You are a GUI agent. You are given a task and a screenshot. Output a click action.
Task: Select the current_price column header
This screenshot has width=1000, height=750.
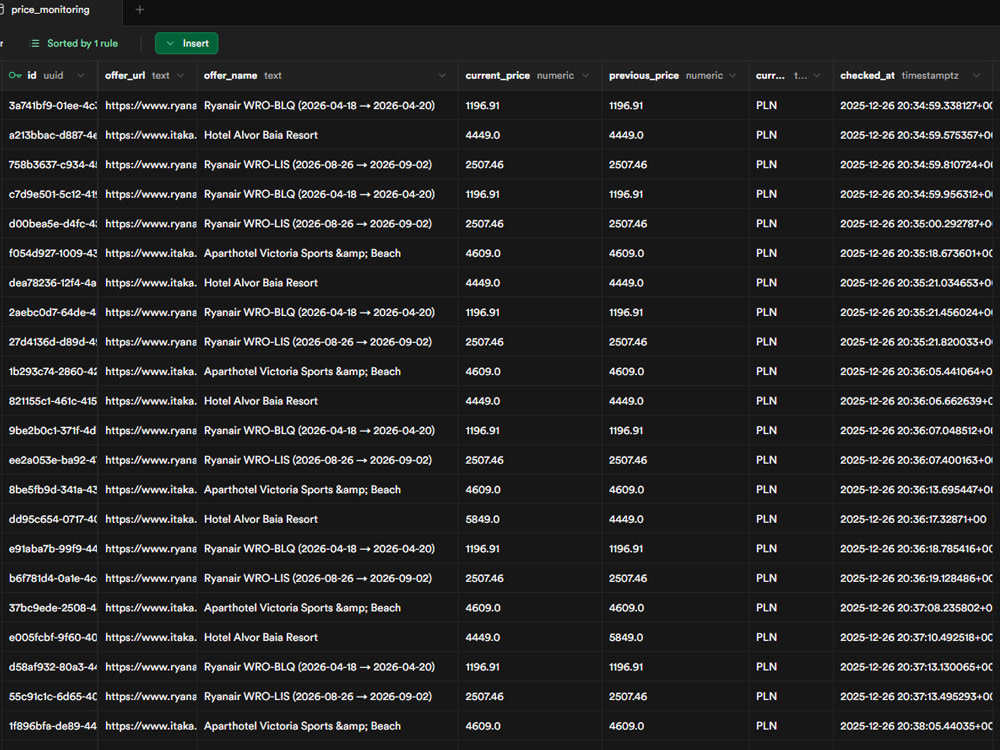(x=530, y=75)
